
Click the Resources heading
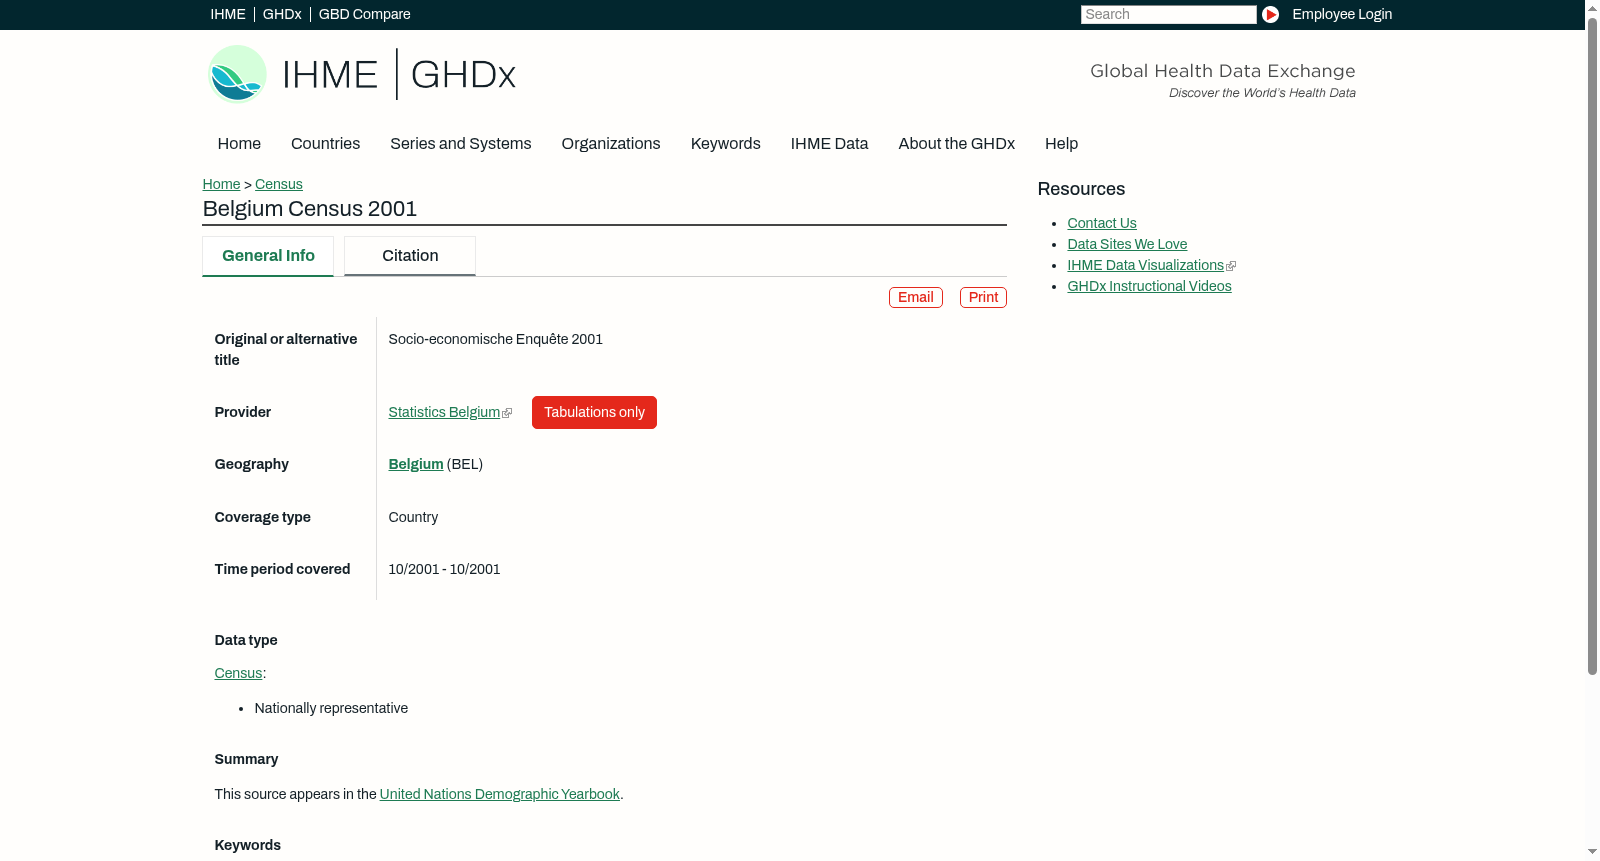coord(1081,189)
